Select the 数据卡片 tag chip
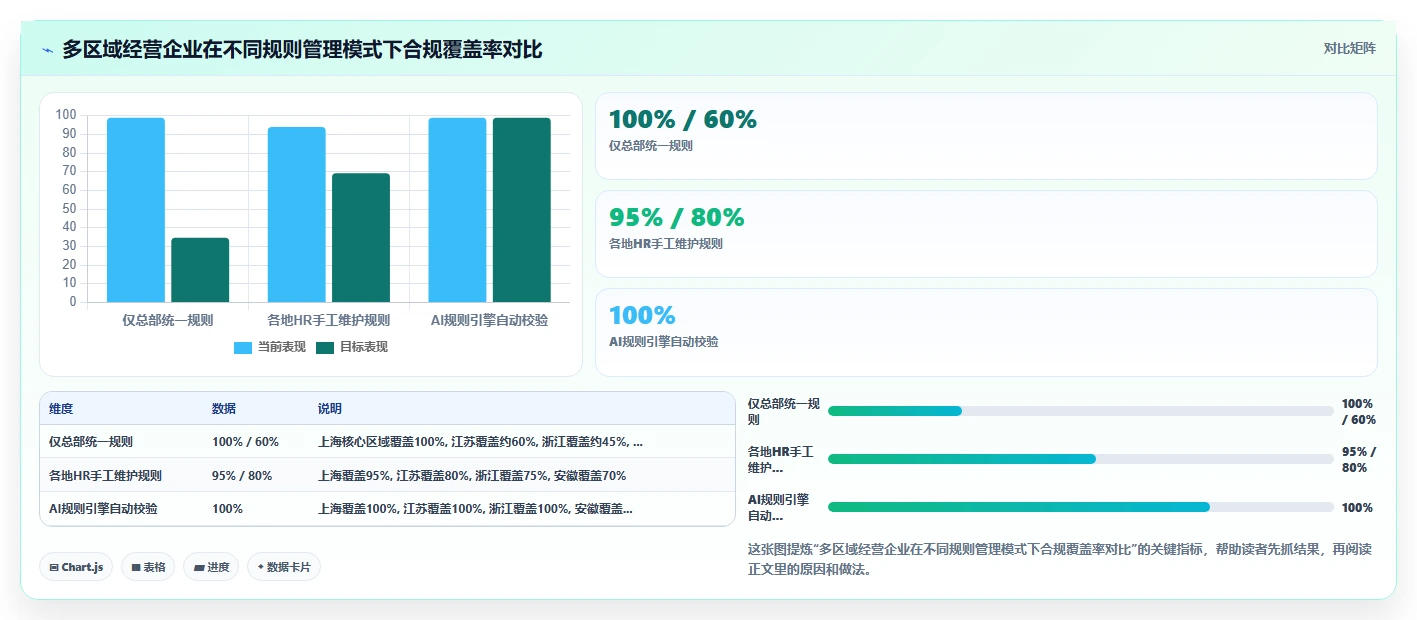1417x620 pixels. tap(284, 567)
